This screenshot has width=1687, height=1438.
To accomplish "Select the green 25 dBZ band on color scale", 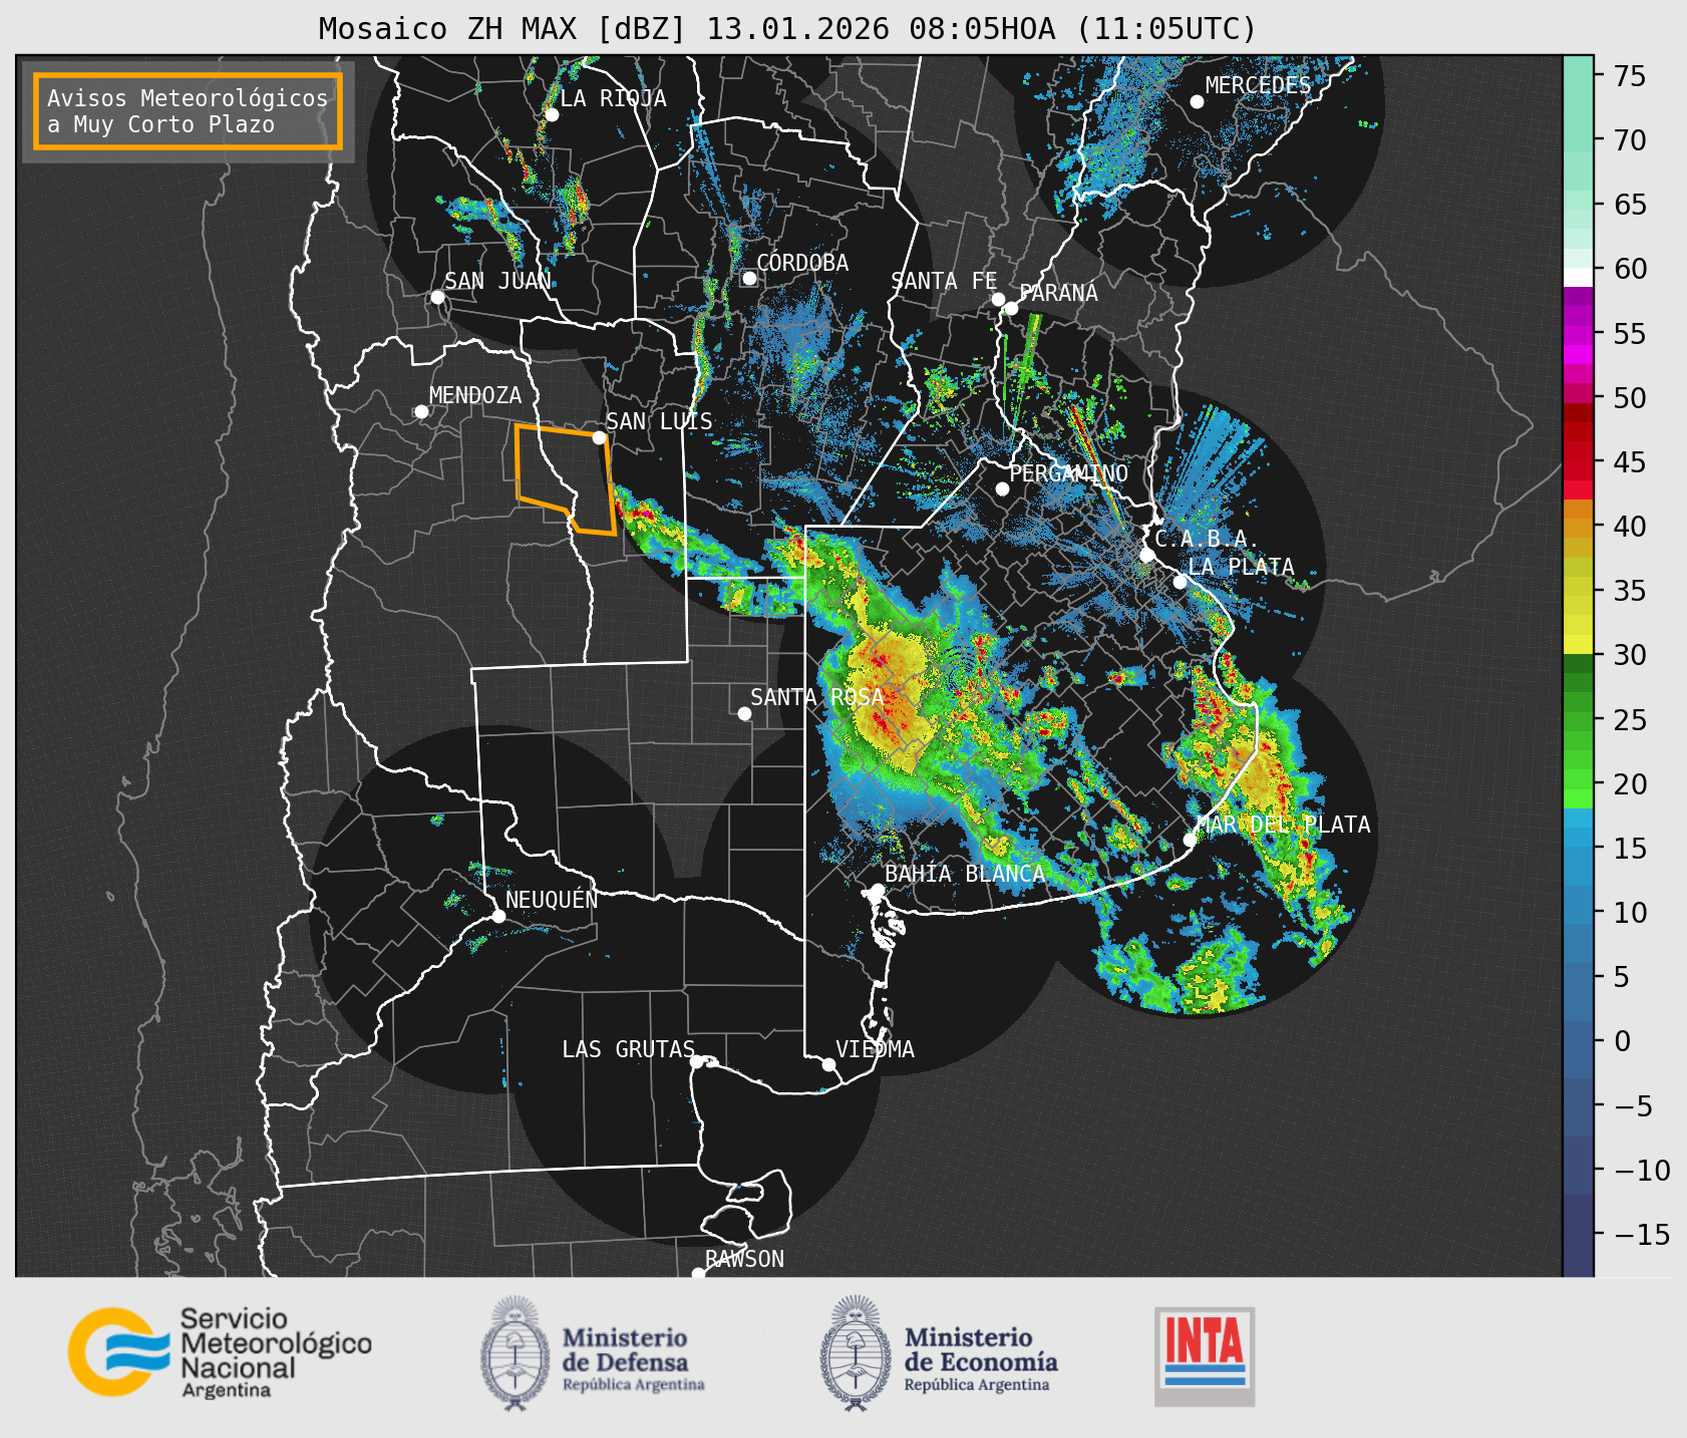I will 1578,720.
